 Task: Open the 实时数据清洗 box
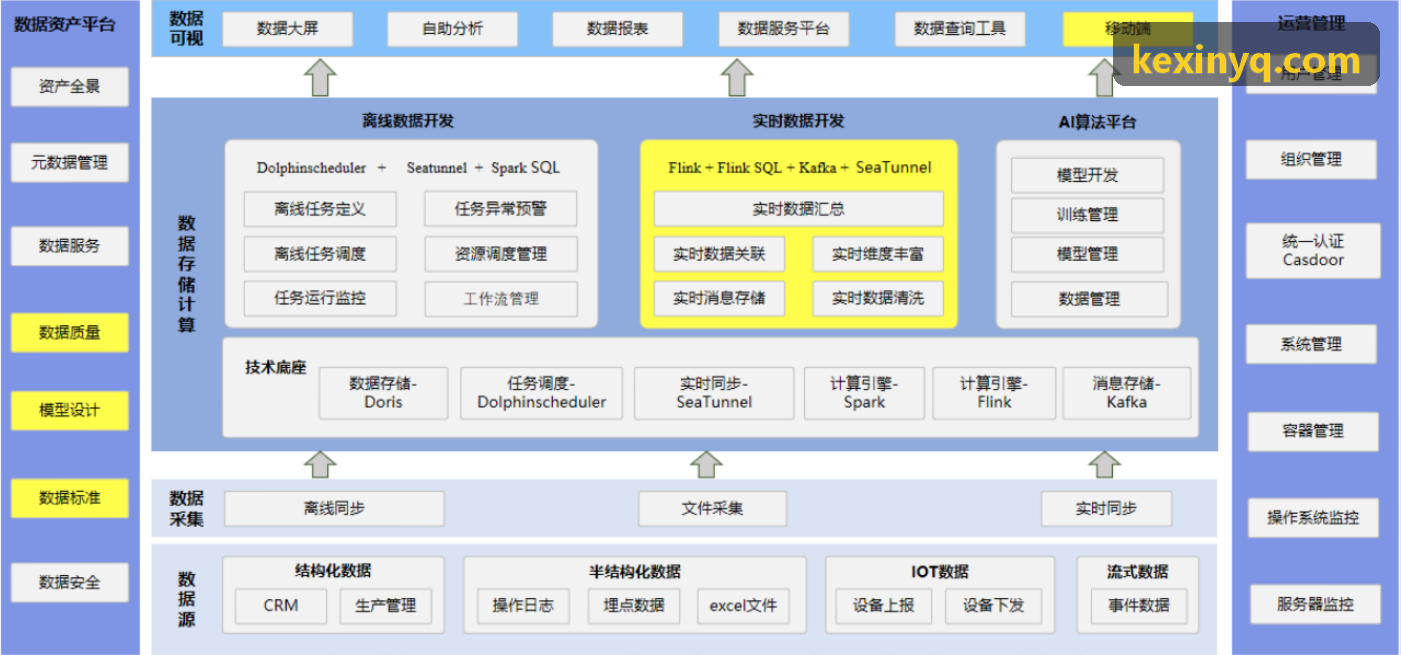coord(878,298)
